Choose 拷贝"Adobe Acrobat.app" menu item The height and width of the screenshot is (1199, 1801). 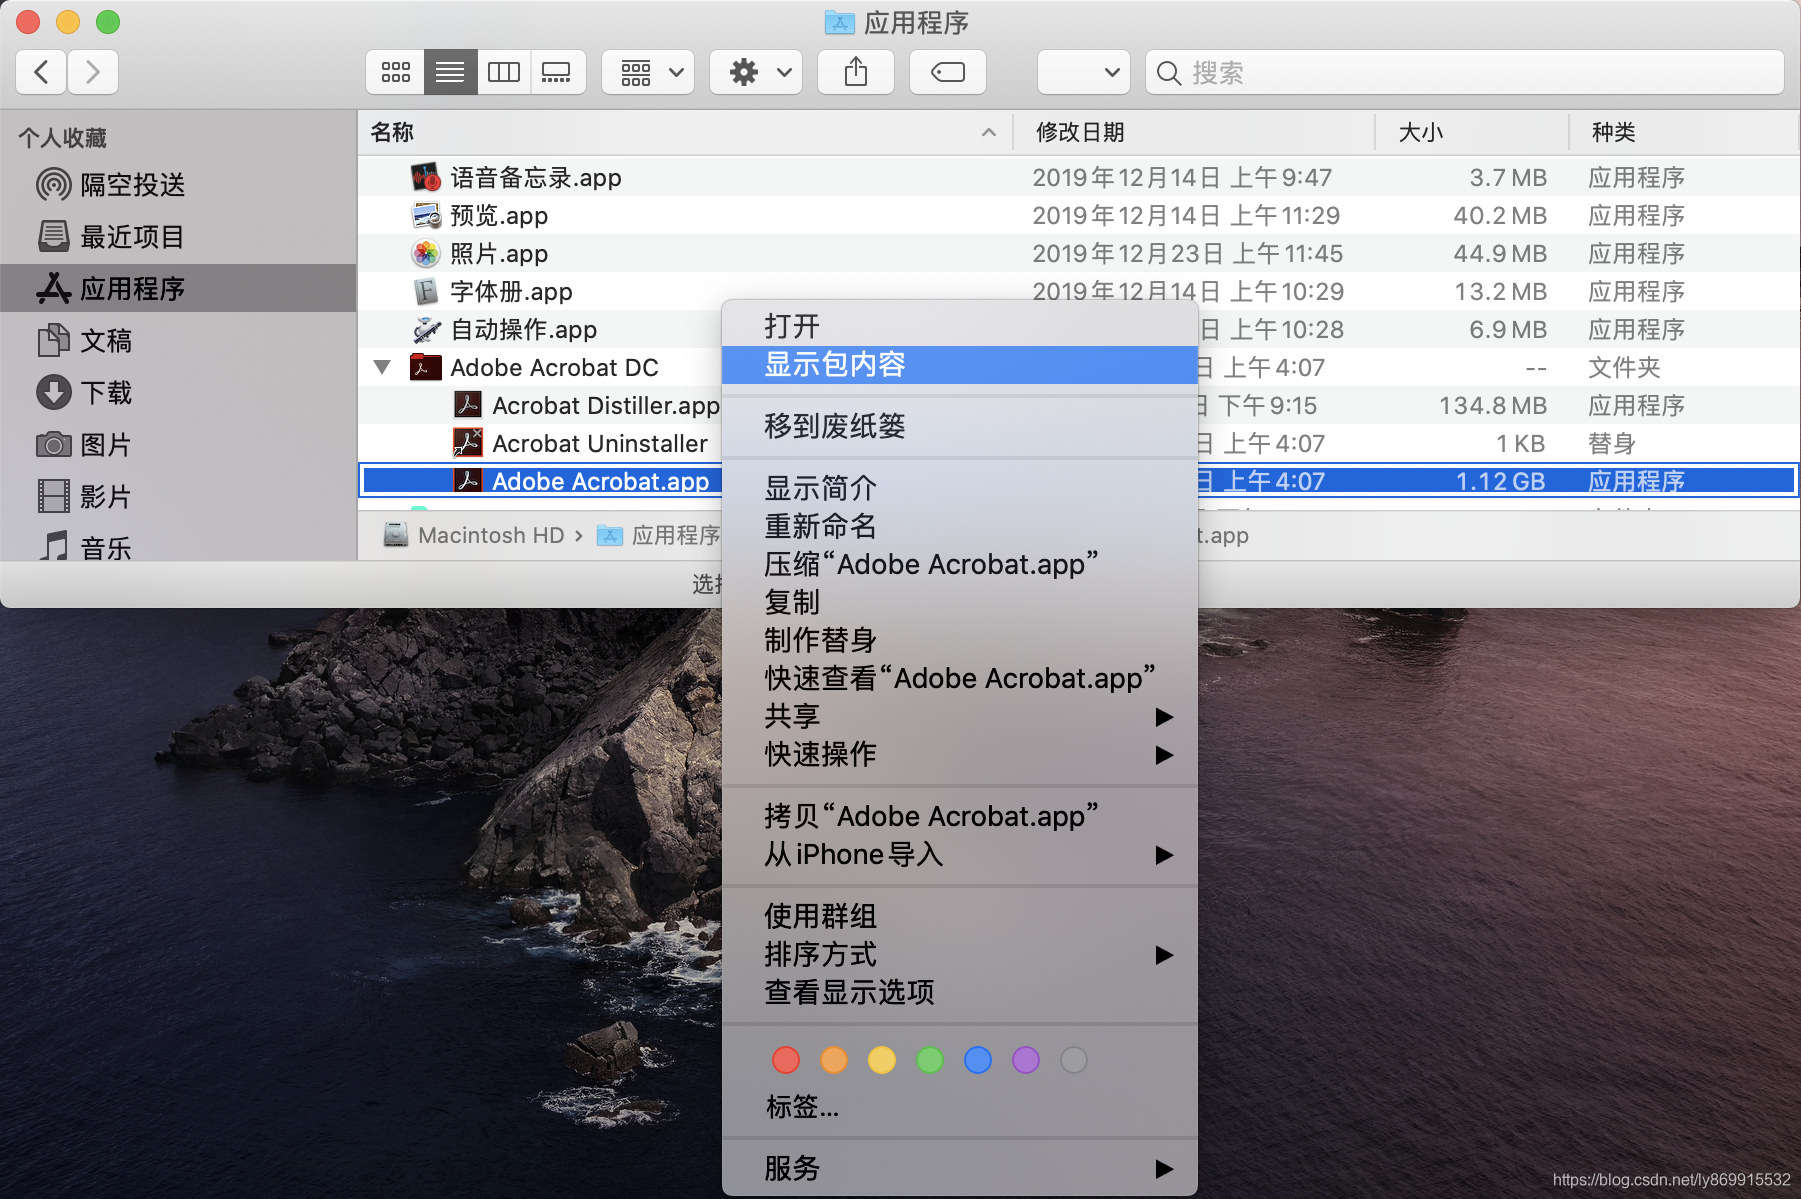point(960,816)
